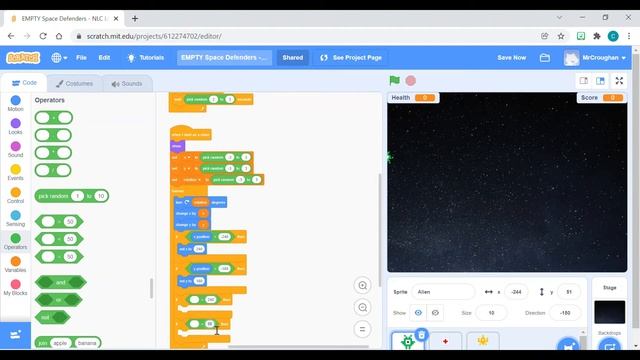Open the language globe dropdown
This screenshot has width=640, height=360.
[59, 58]
